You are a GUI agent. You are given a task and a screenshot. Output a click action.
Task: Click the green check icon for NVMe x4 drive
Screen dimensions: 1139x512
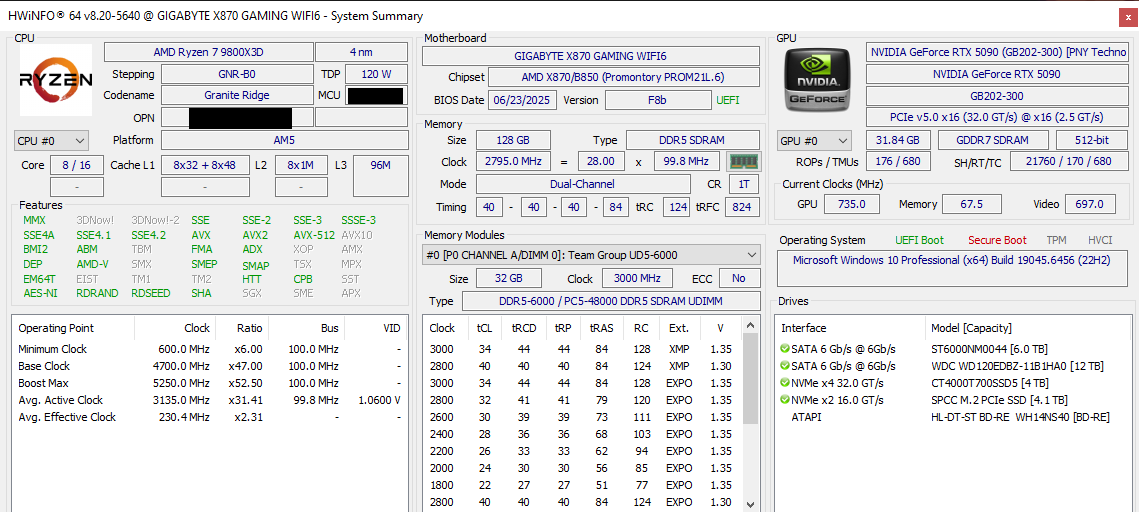click(785, 383)
